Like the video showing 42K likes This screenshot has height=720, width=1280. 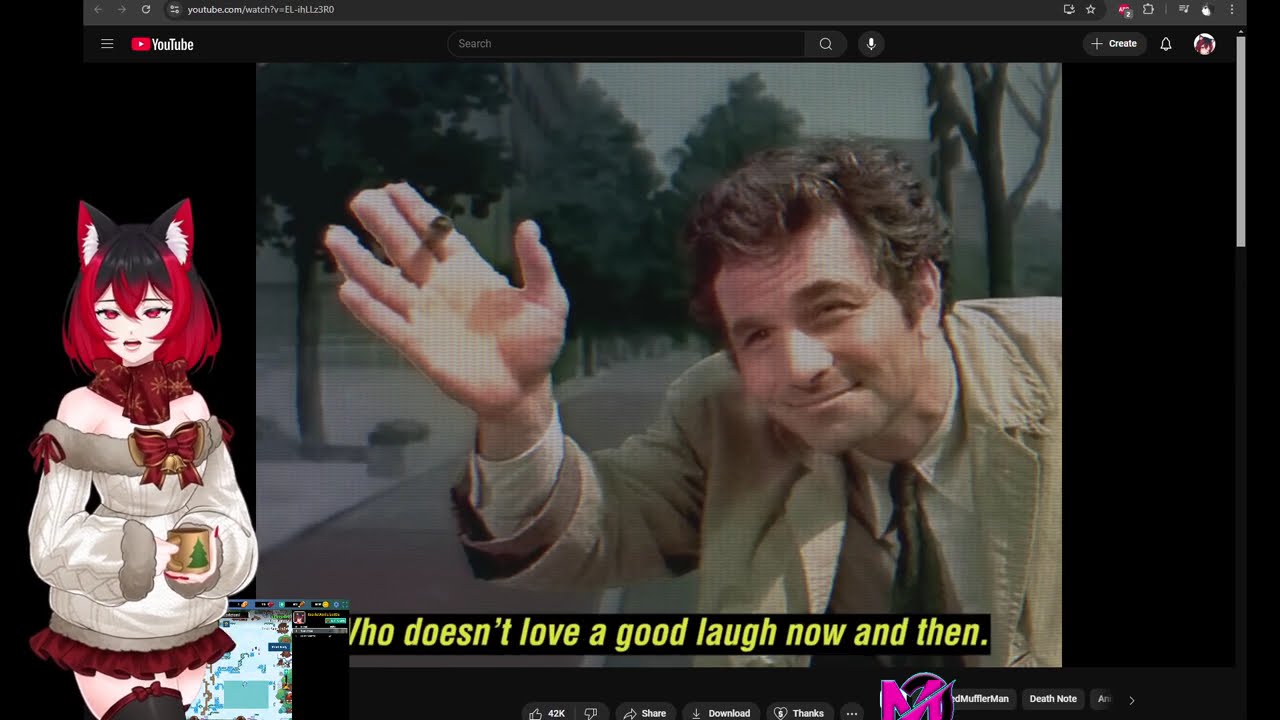[x=547, y=713]
